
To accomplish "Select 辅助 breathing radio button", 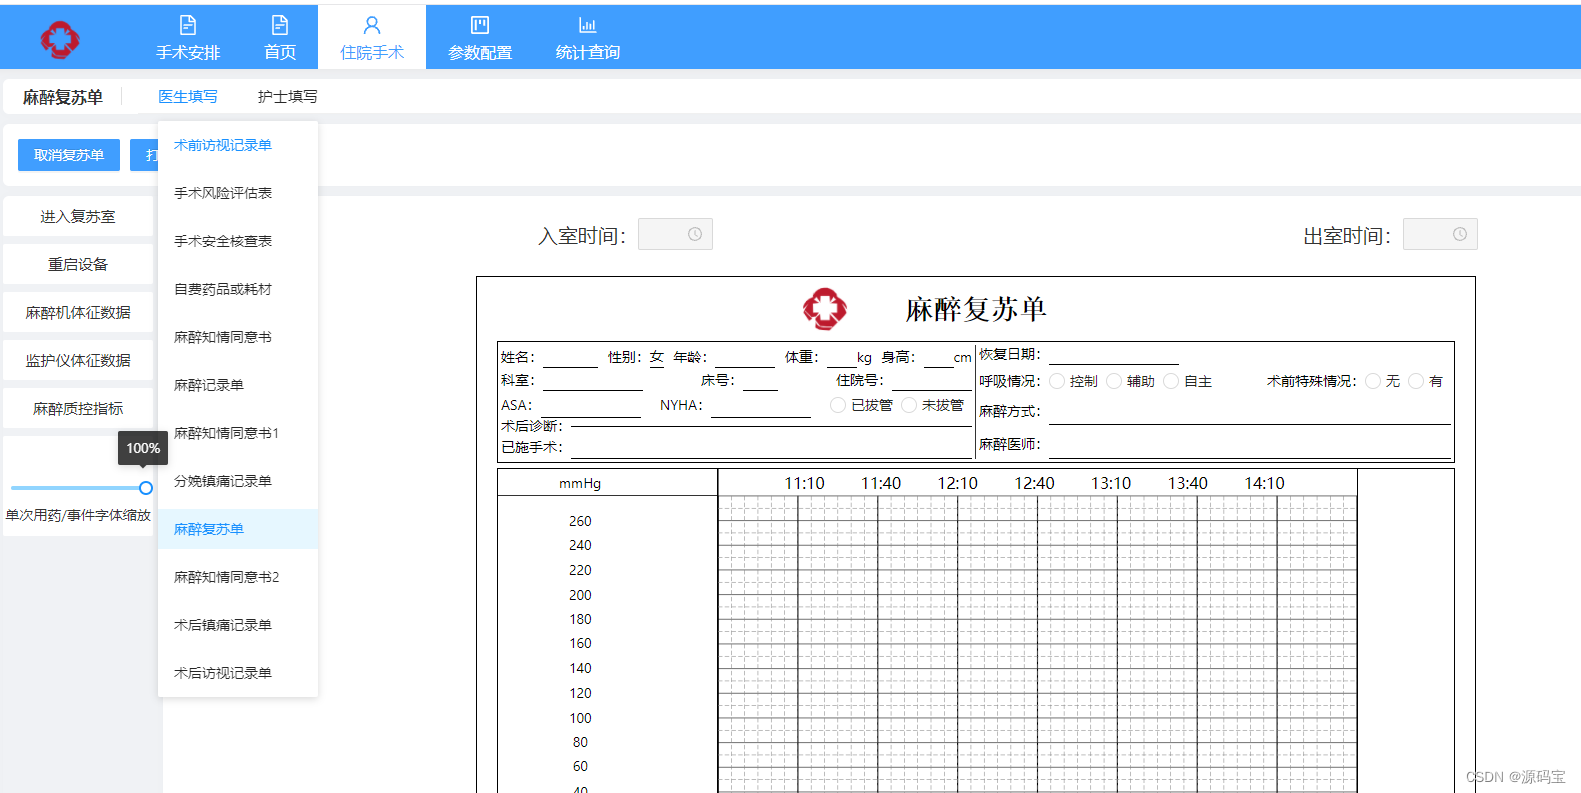I will point(1114,381).
